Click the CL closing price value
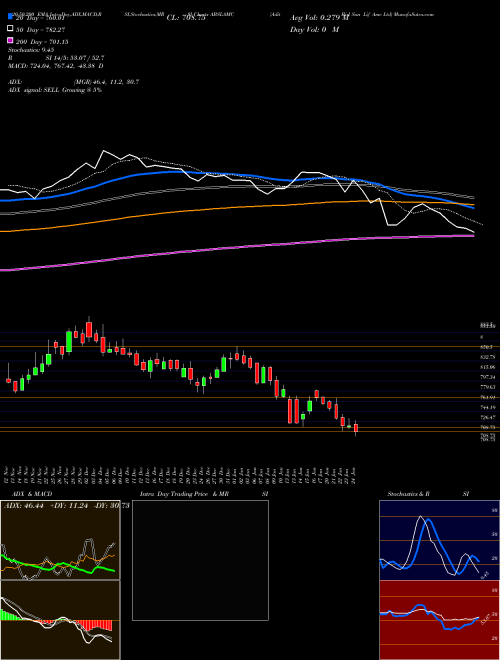 point(186,18)
